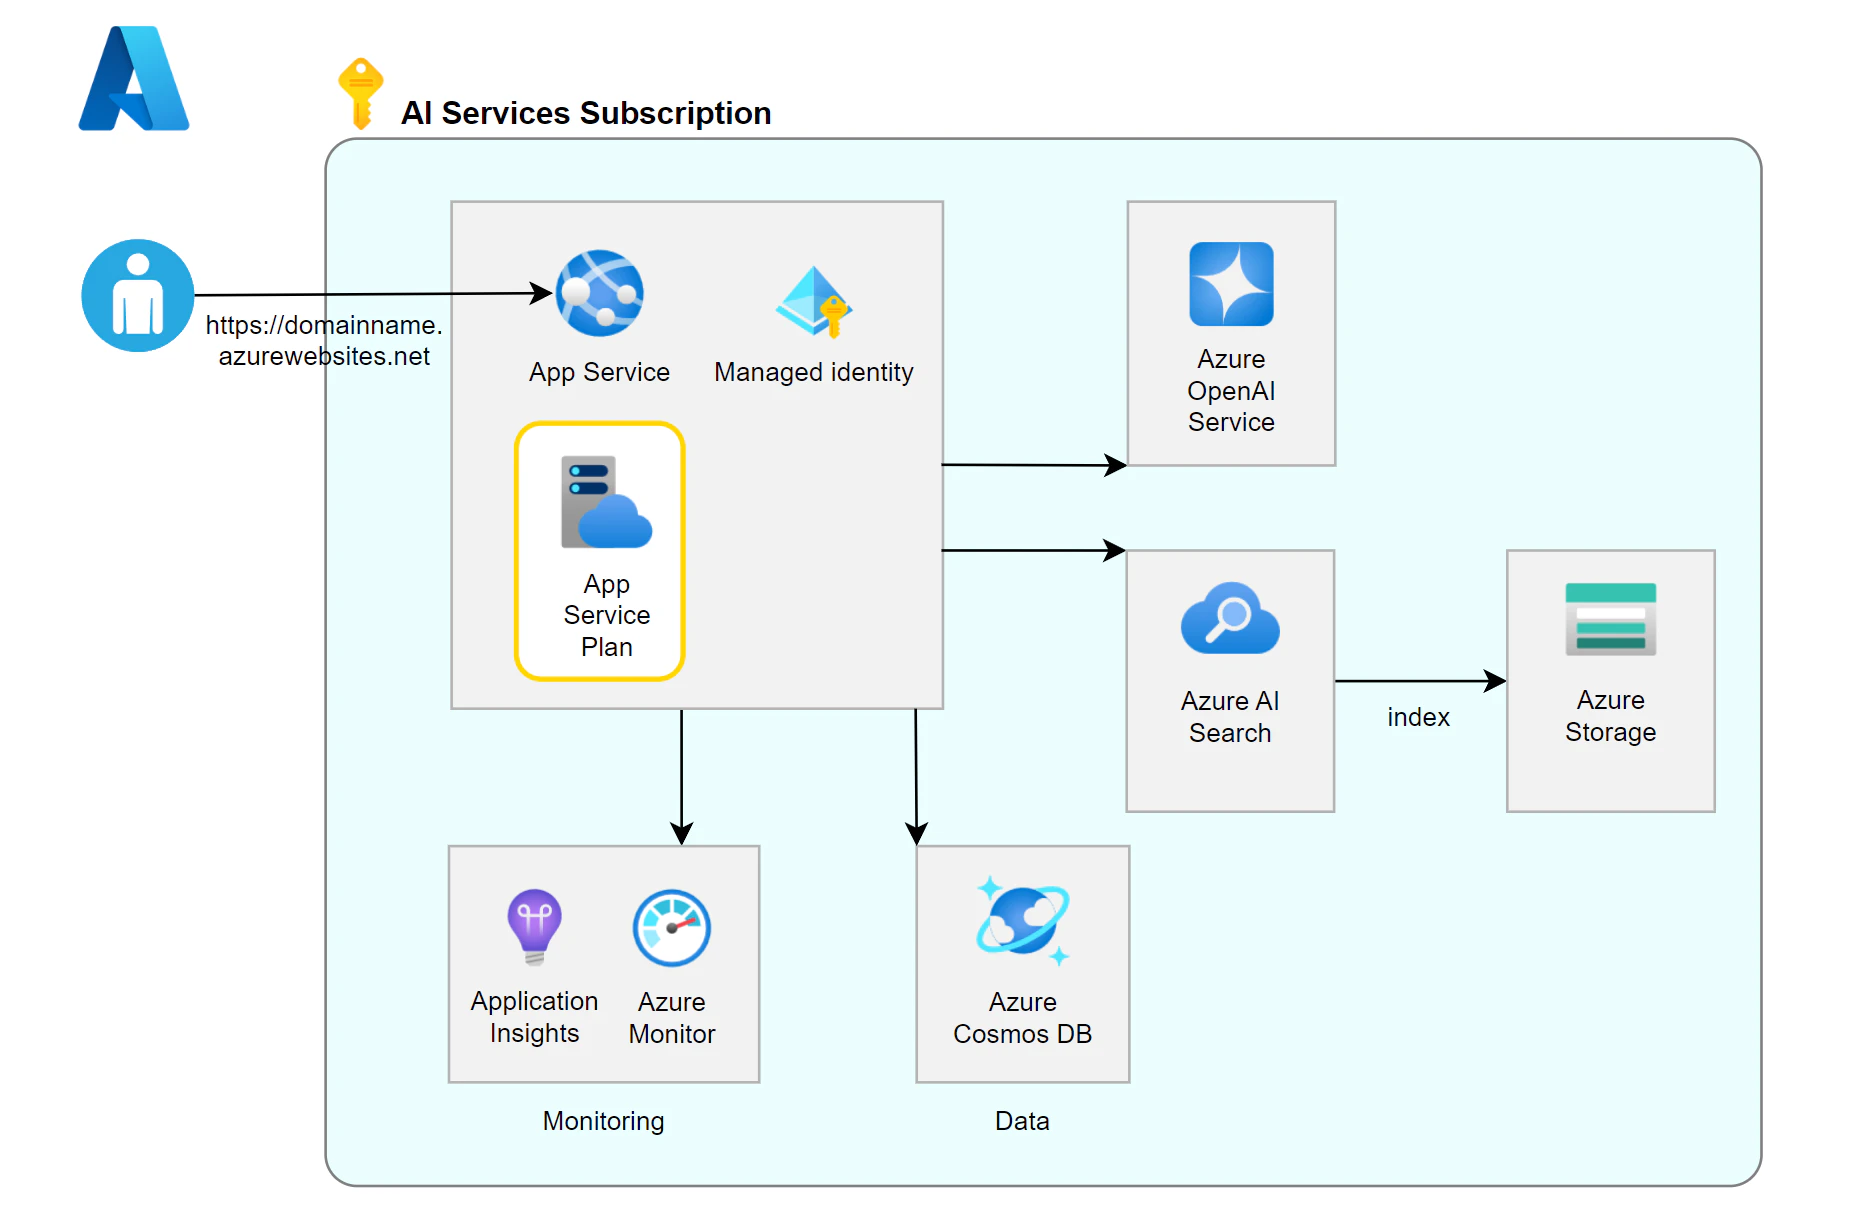Select the 'https://domainname.azurewebsites.net' URL text

click(x=324, y=341)
